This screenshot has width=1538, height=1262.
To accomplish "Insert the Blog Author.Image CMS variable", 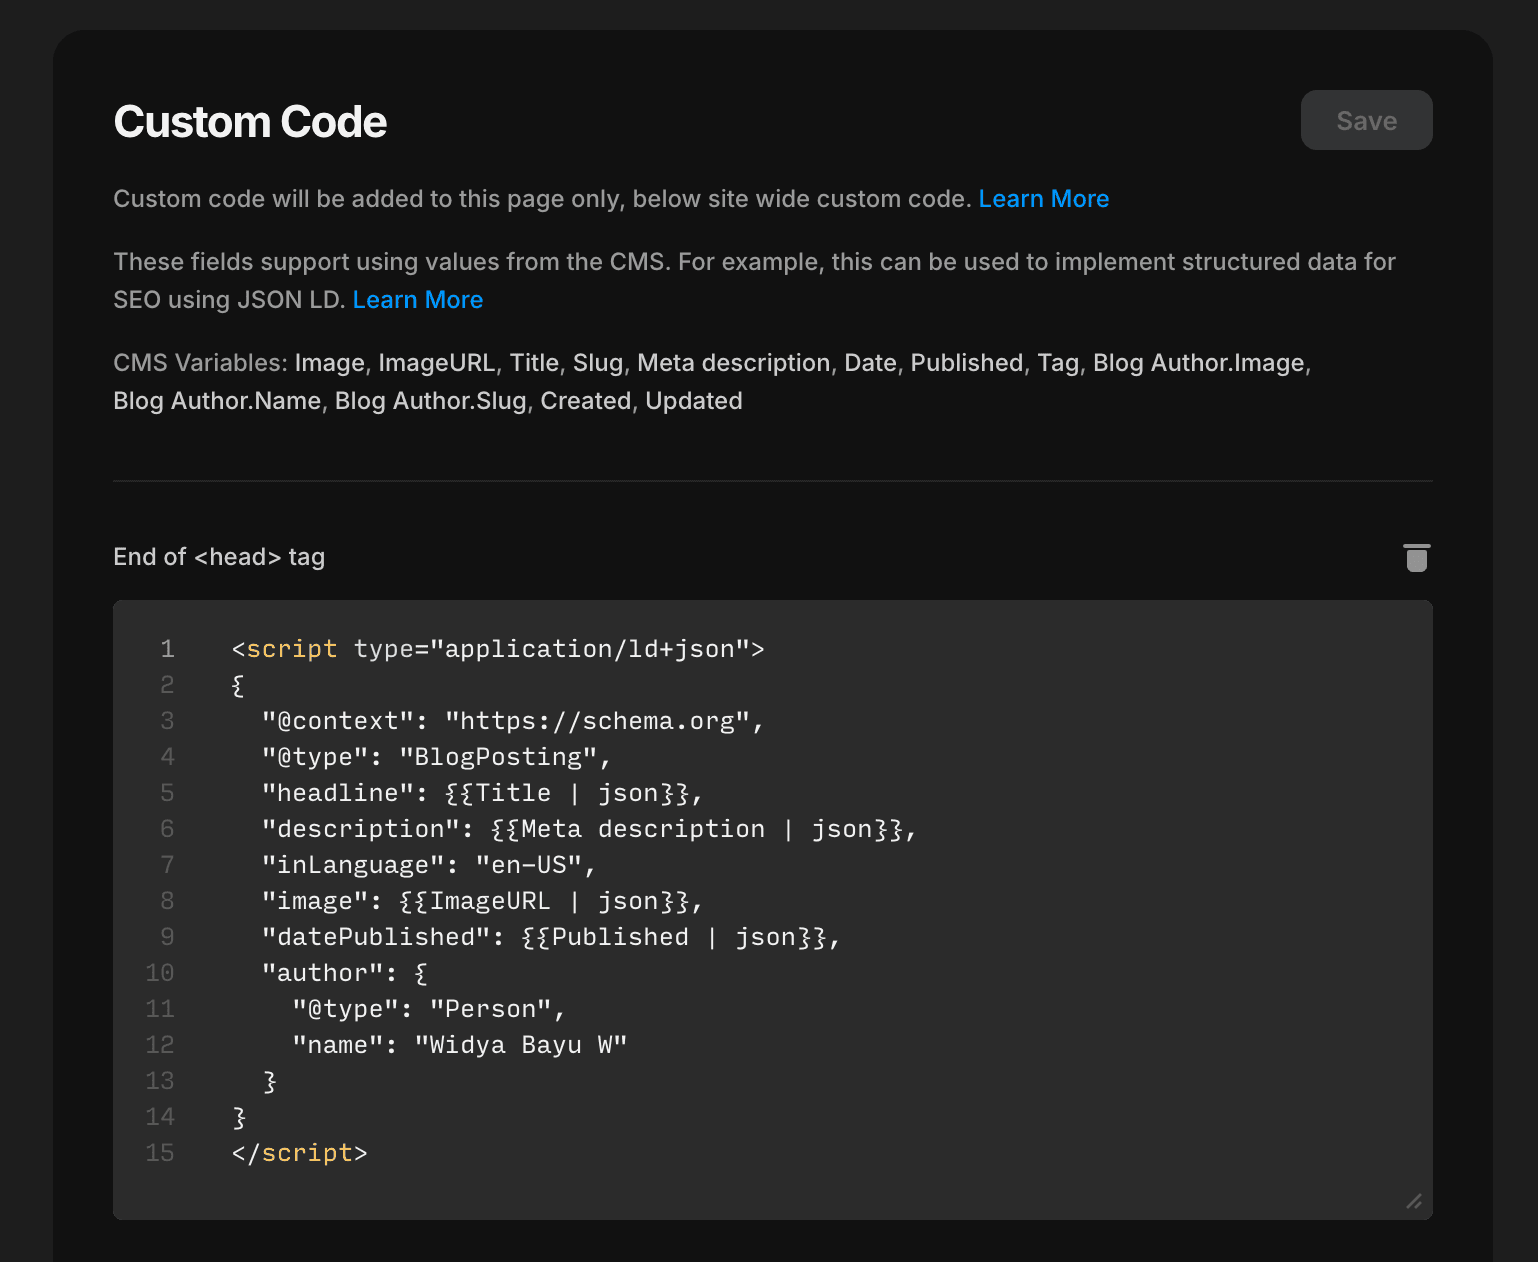I will [x=1199, y=362].
